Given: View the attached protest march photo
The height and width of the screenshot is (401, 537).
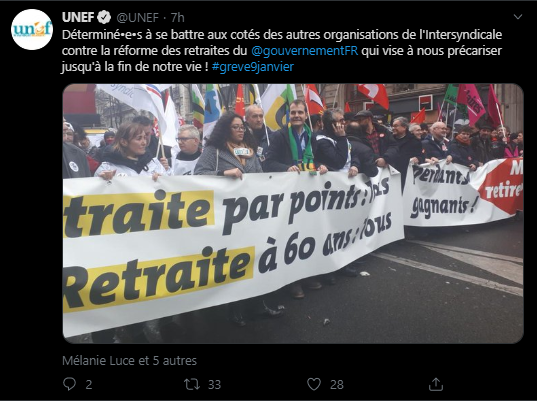Looking at the screenshot, I should coord(293,214).
